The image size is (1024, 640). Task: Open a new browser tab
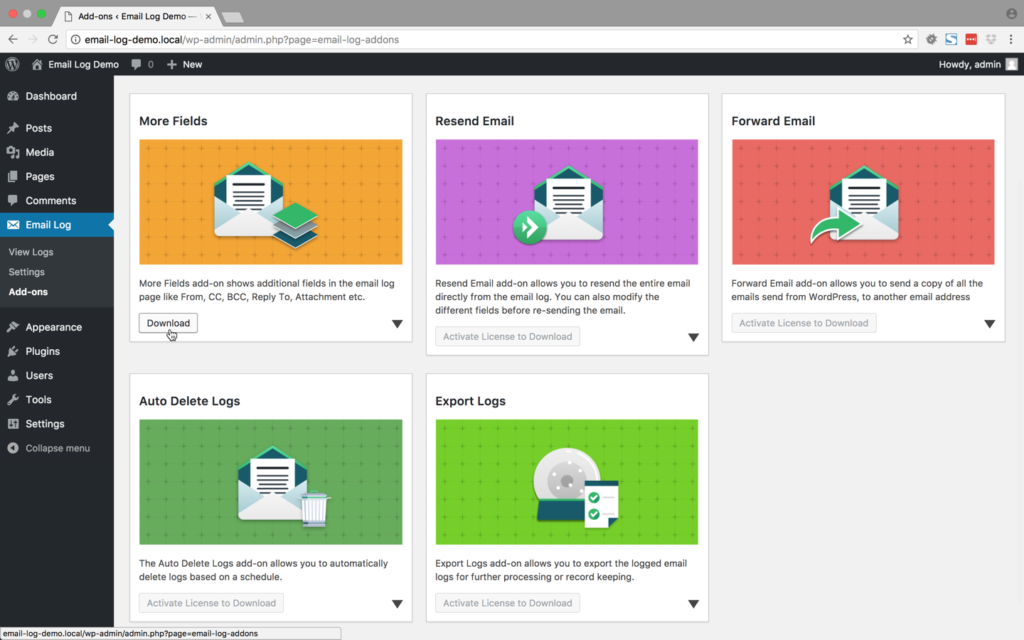232,17
